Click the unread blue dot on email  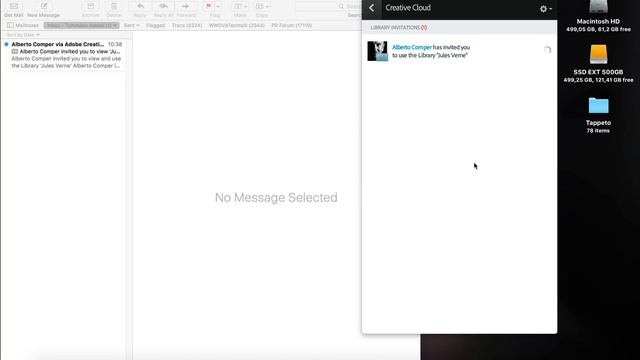[6, 44]
